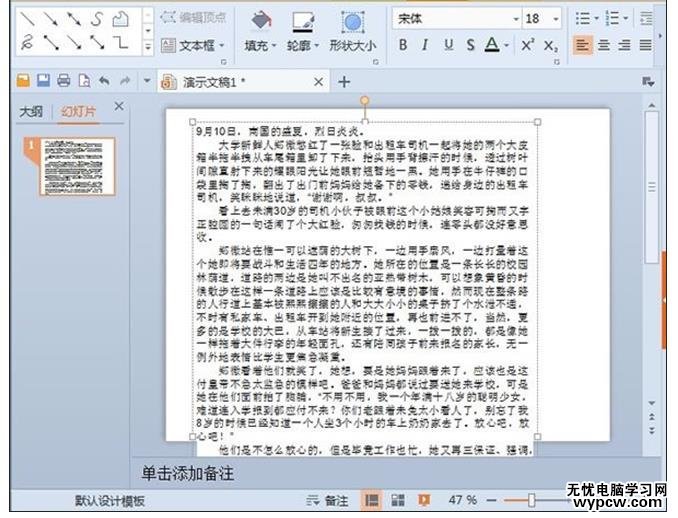This screenshot has height=518, width=678.
Task: Enable right alignment
Action: 624,45
